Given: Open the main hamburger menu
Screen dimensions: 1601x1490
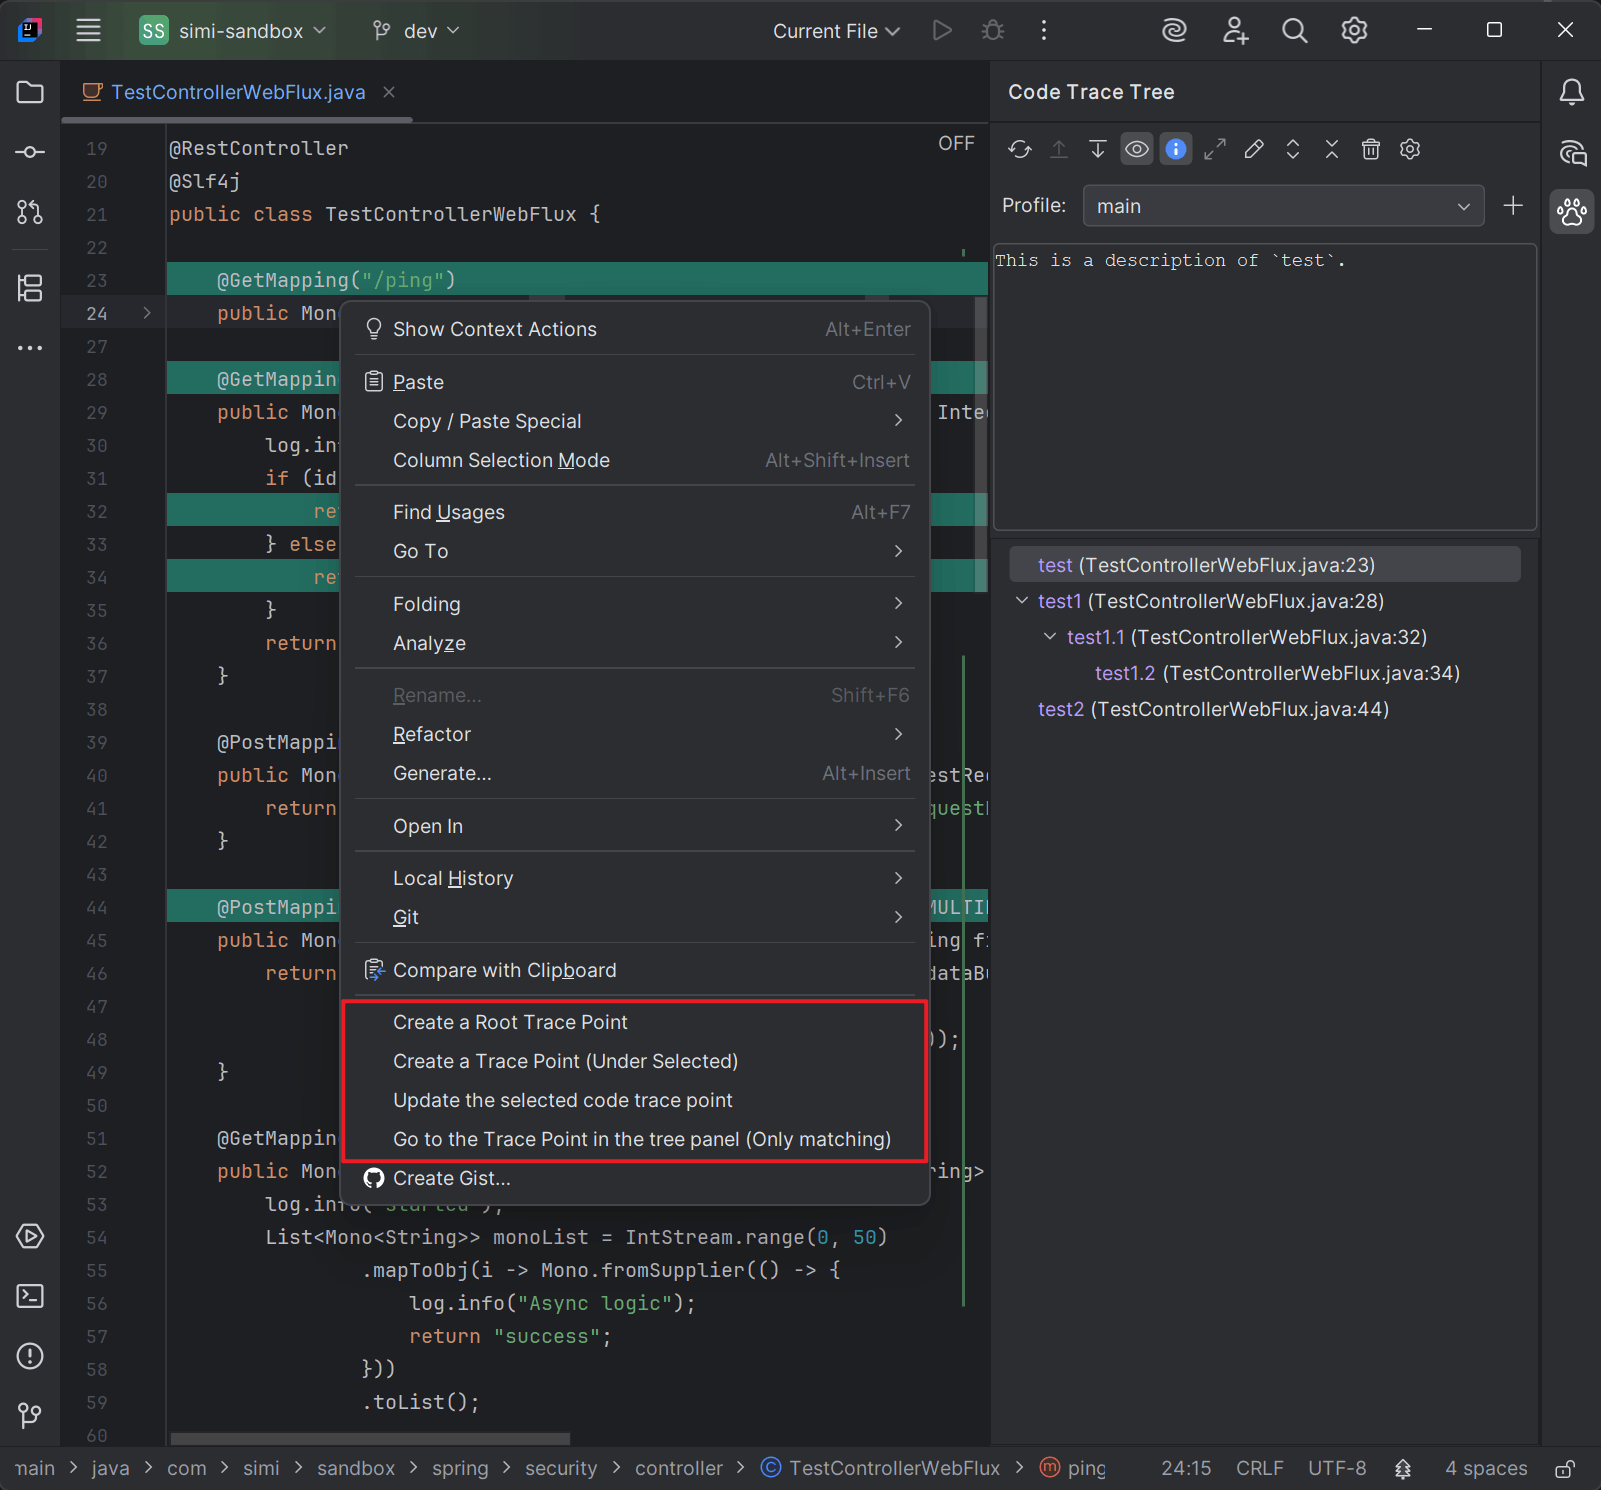Looking at the screenshot, I should pyautogui.click(x=88, y=30).
